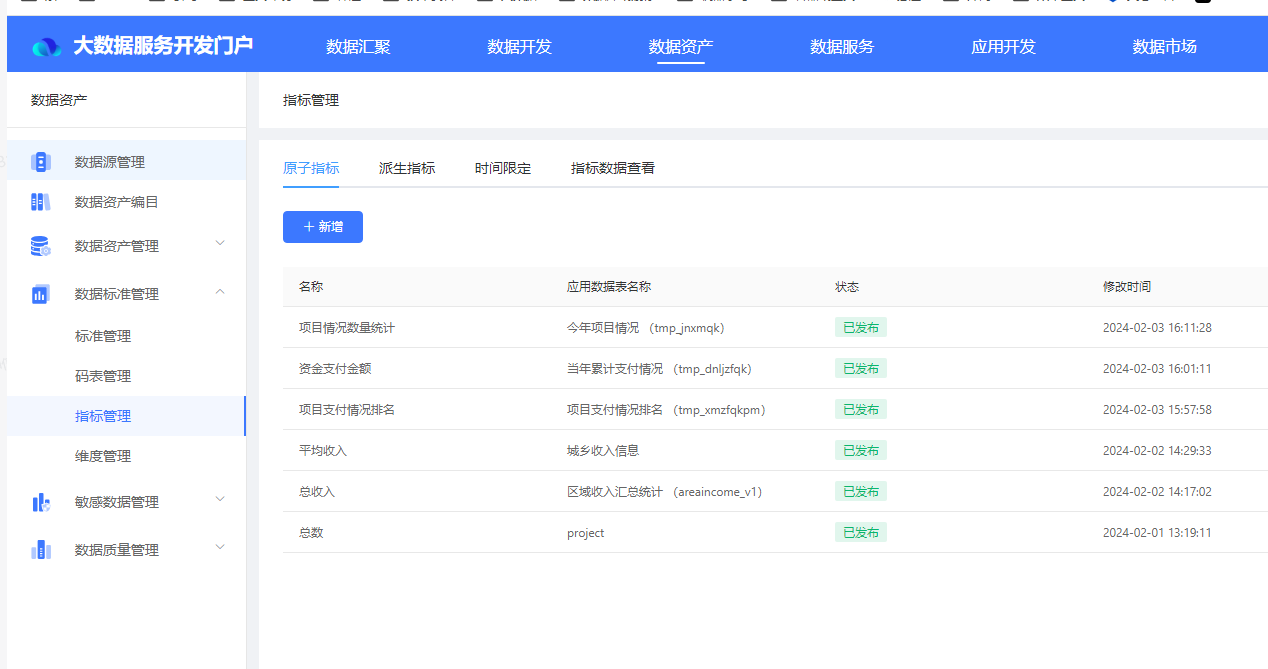This screenshot has width=1268, height=669.
Task: Click the 数据标准管理 chart icon
Action: 40,294
